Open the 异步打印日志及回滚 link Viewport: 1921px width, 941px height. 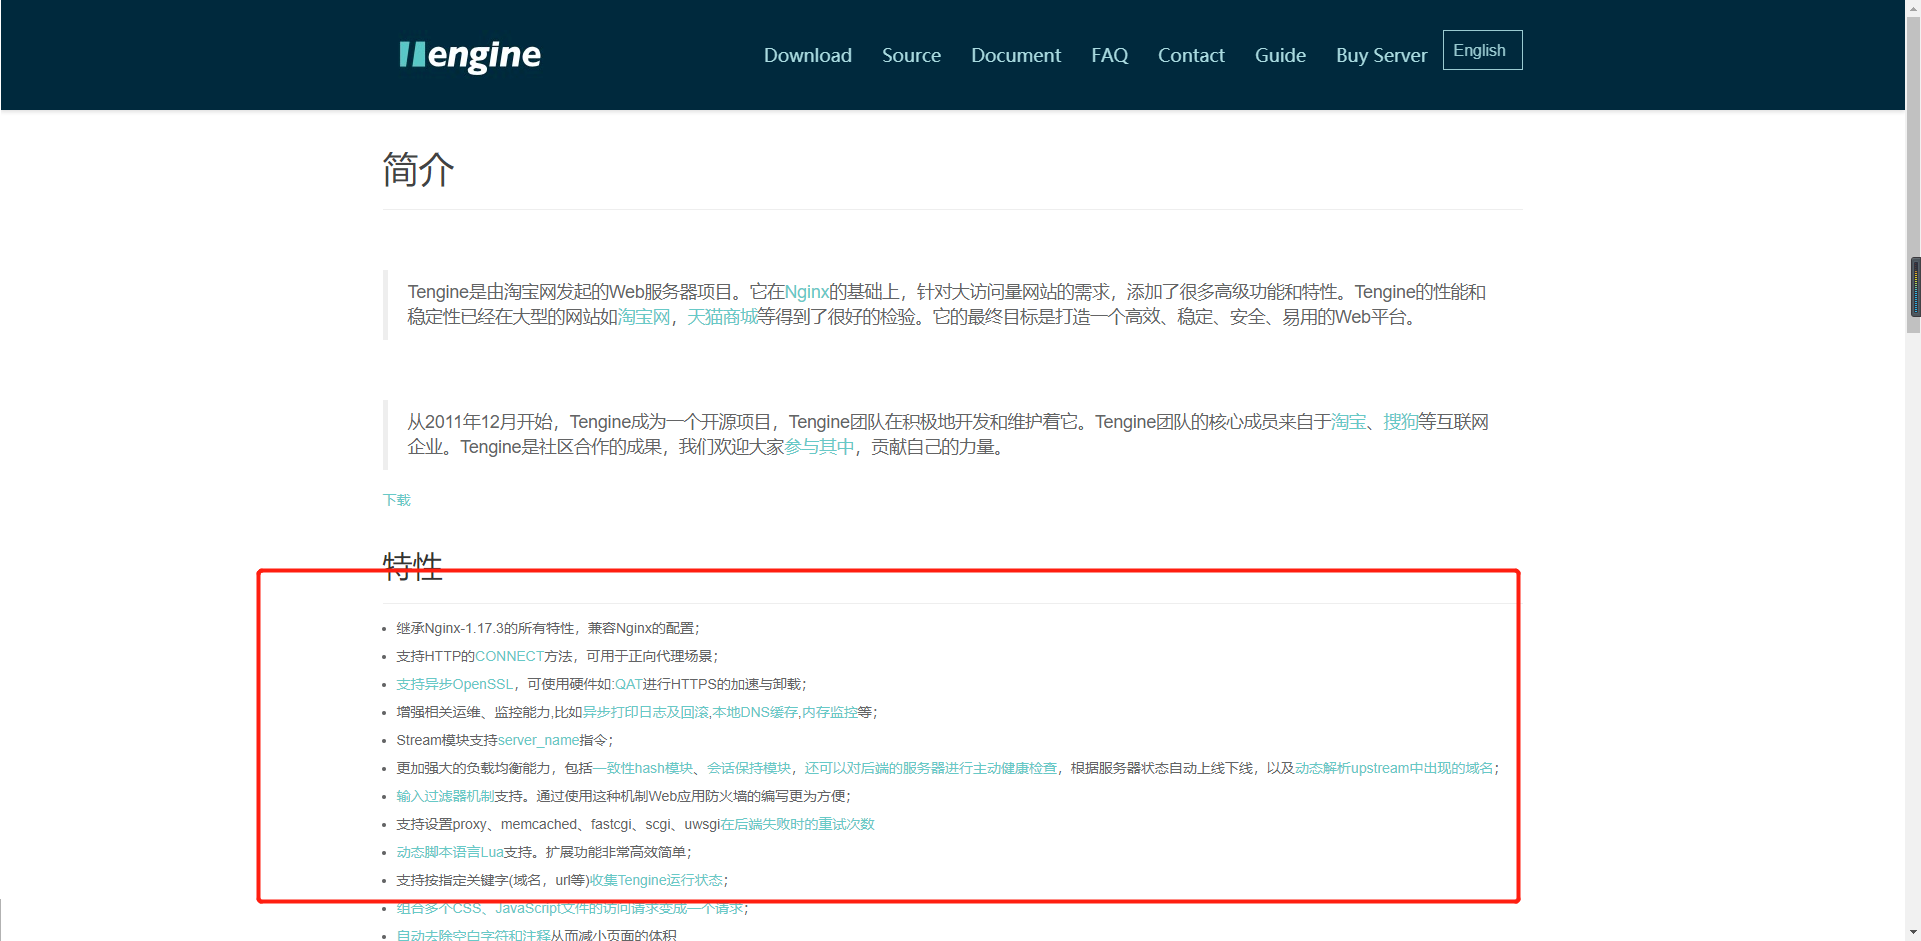(646, 712)
